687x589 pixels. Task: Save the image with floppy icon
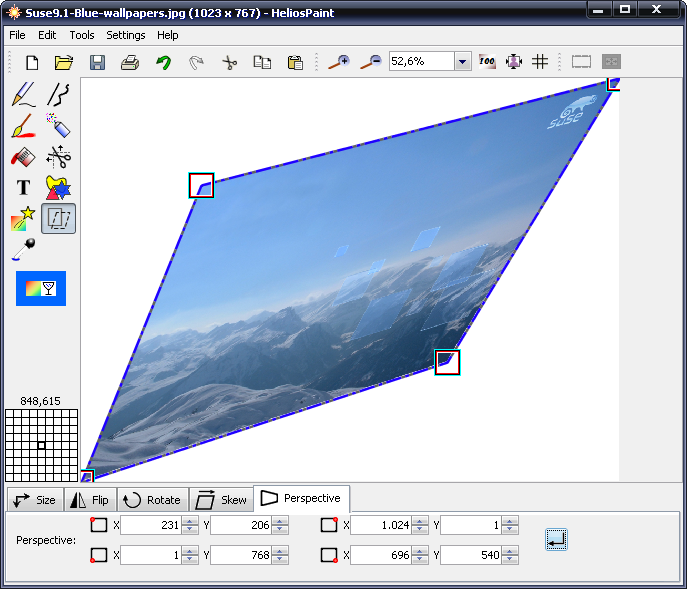(x=97, y=62)
